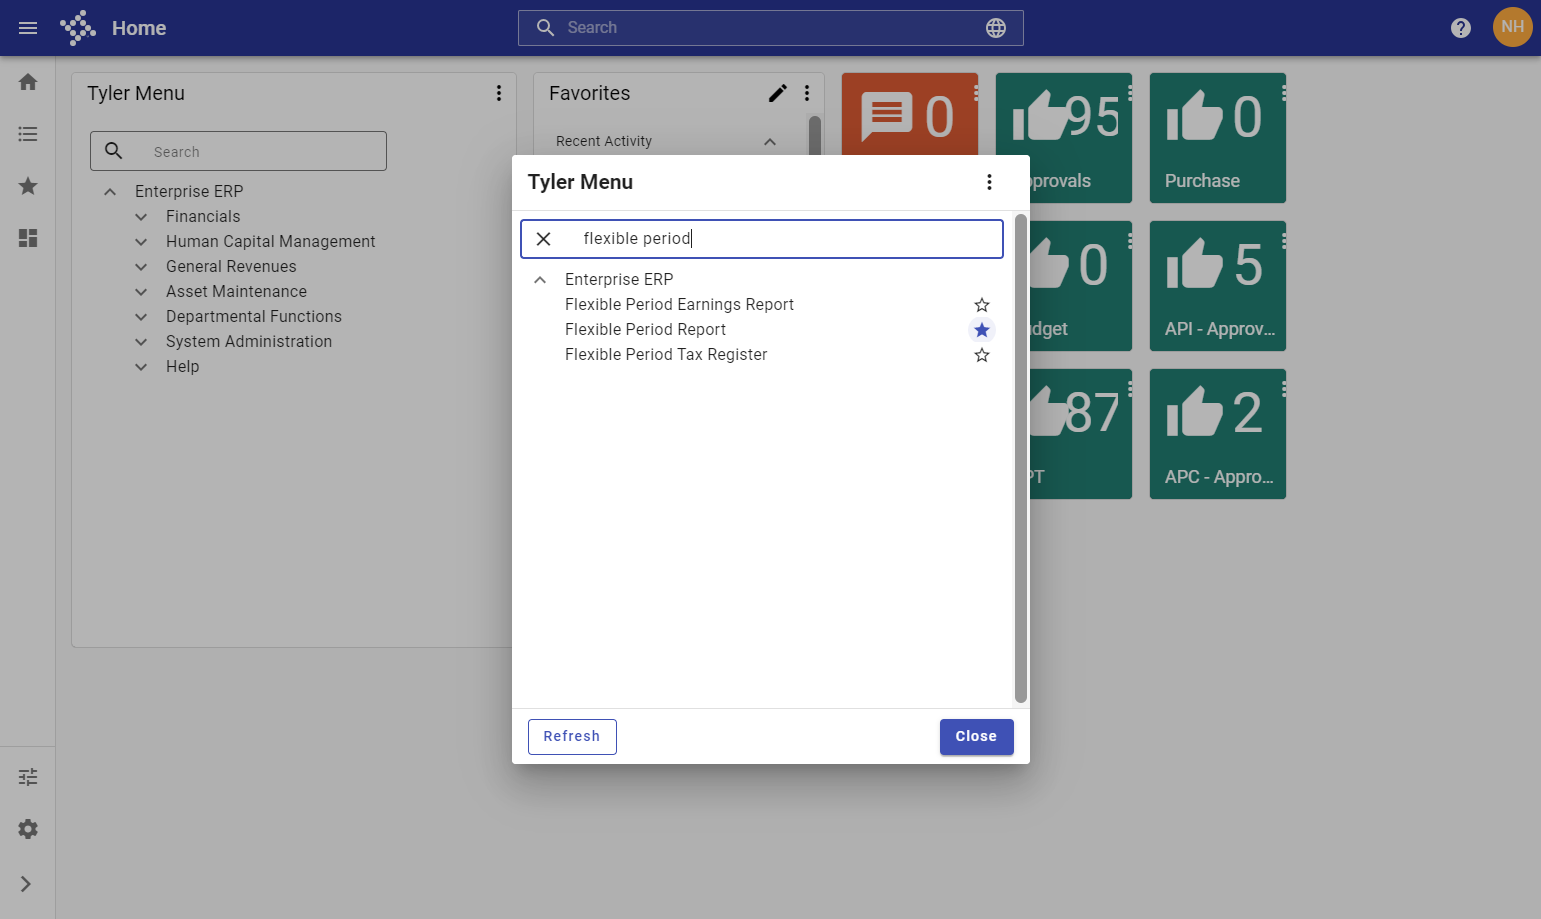
Task: Open the hamburger navigation menu
Action: pos(28,28)
